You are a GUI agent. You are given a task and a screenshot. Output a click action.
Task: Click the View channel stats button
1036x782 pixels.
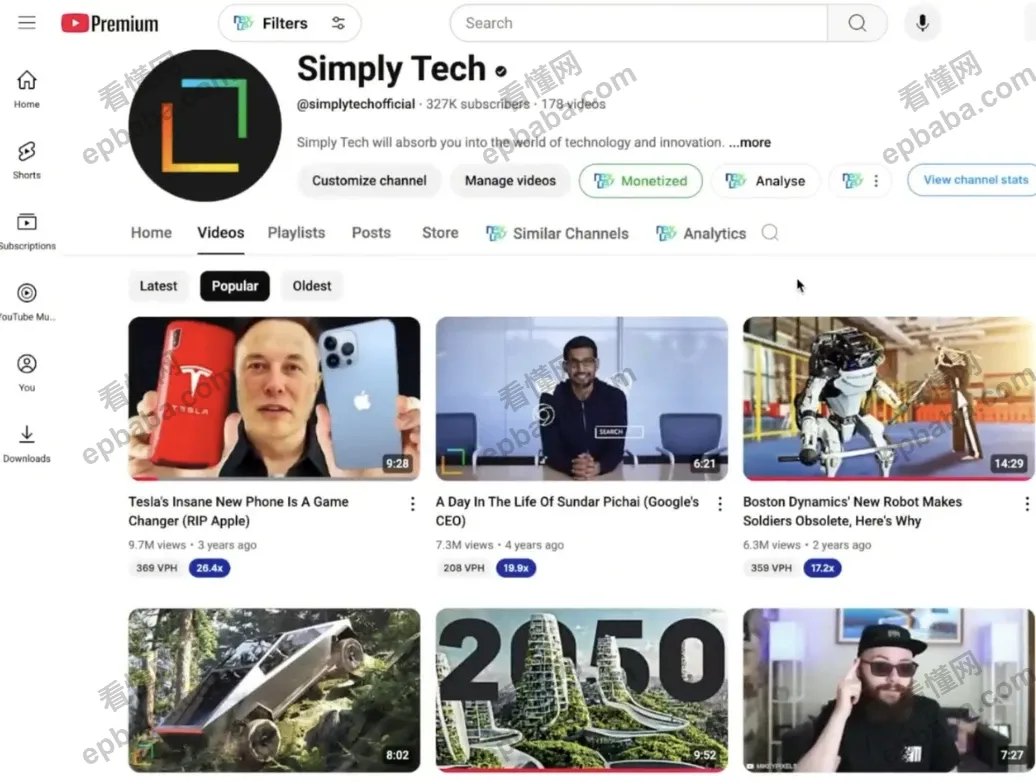coord(973,180)
